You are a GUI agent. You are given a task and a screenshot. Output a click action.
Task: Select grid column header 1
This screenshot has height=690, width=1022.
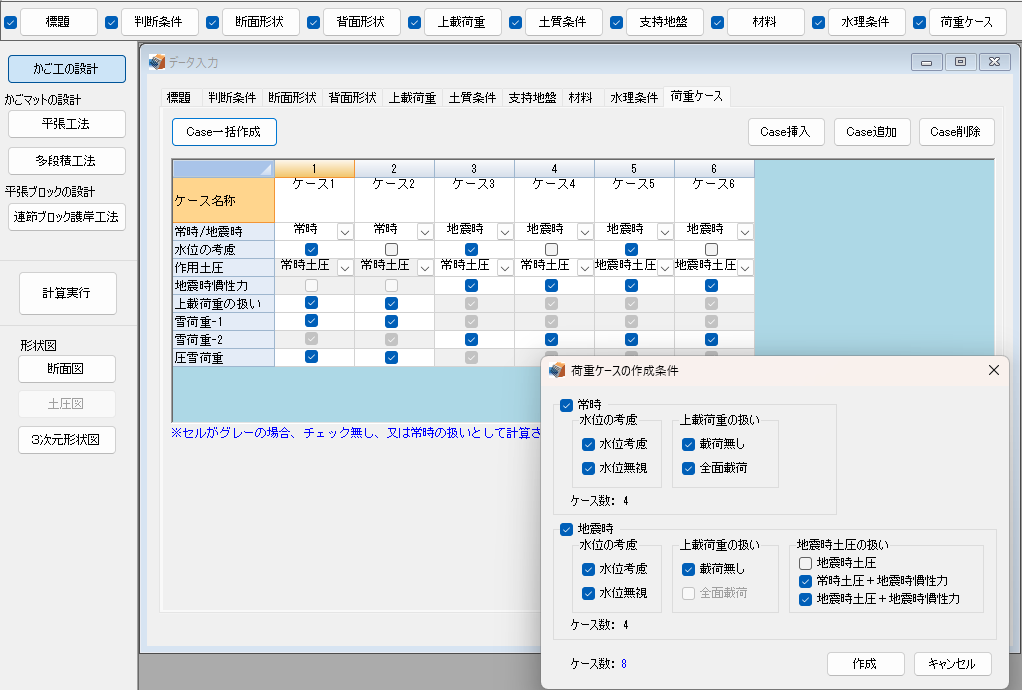(314, 169)
